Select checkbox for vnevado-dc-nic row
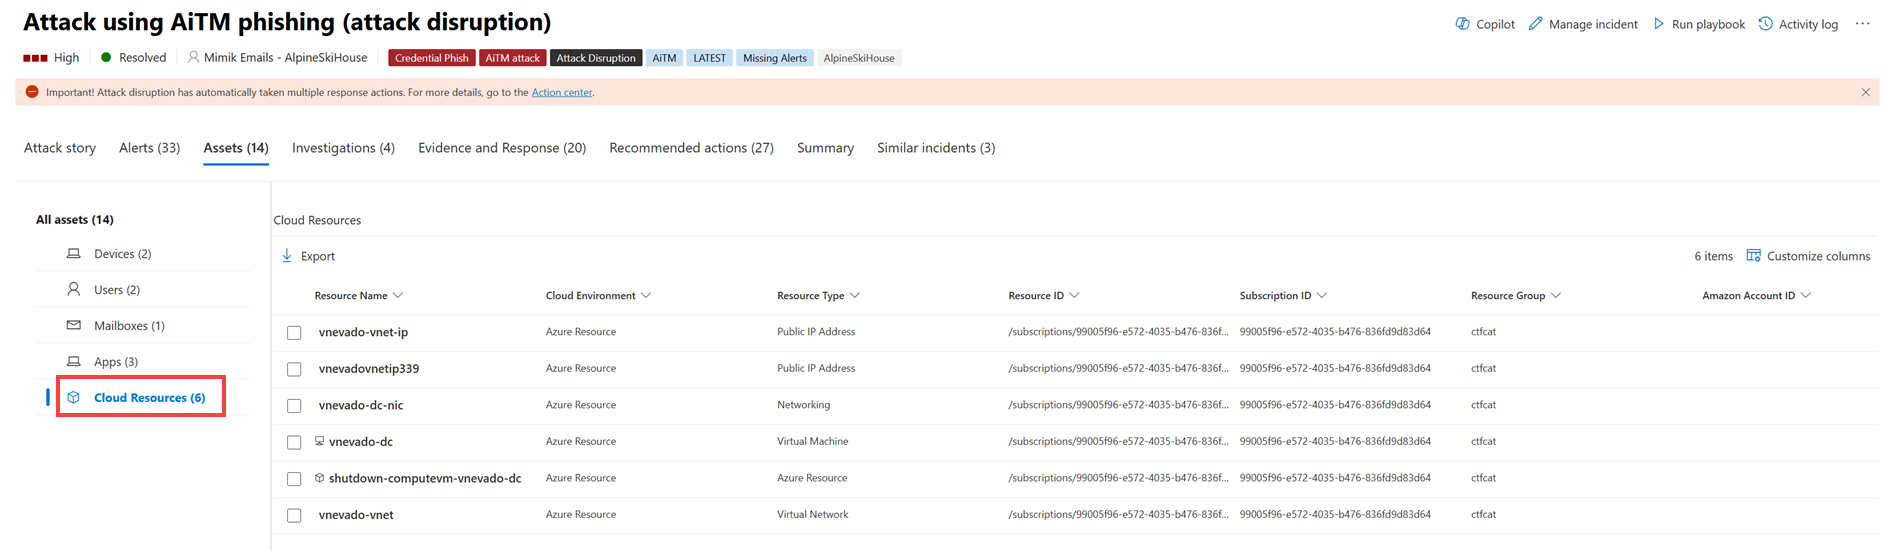The height and width of the screenshot is (551, 1899). [x=294, y=406]
